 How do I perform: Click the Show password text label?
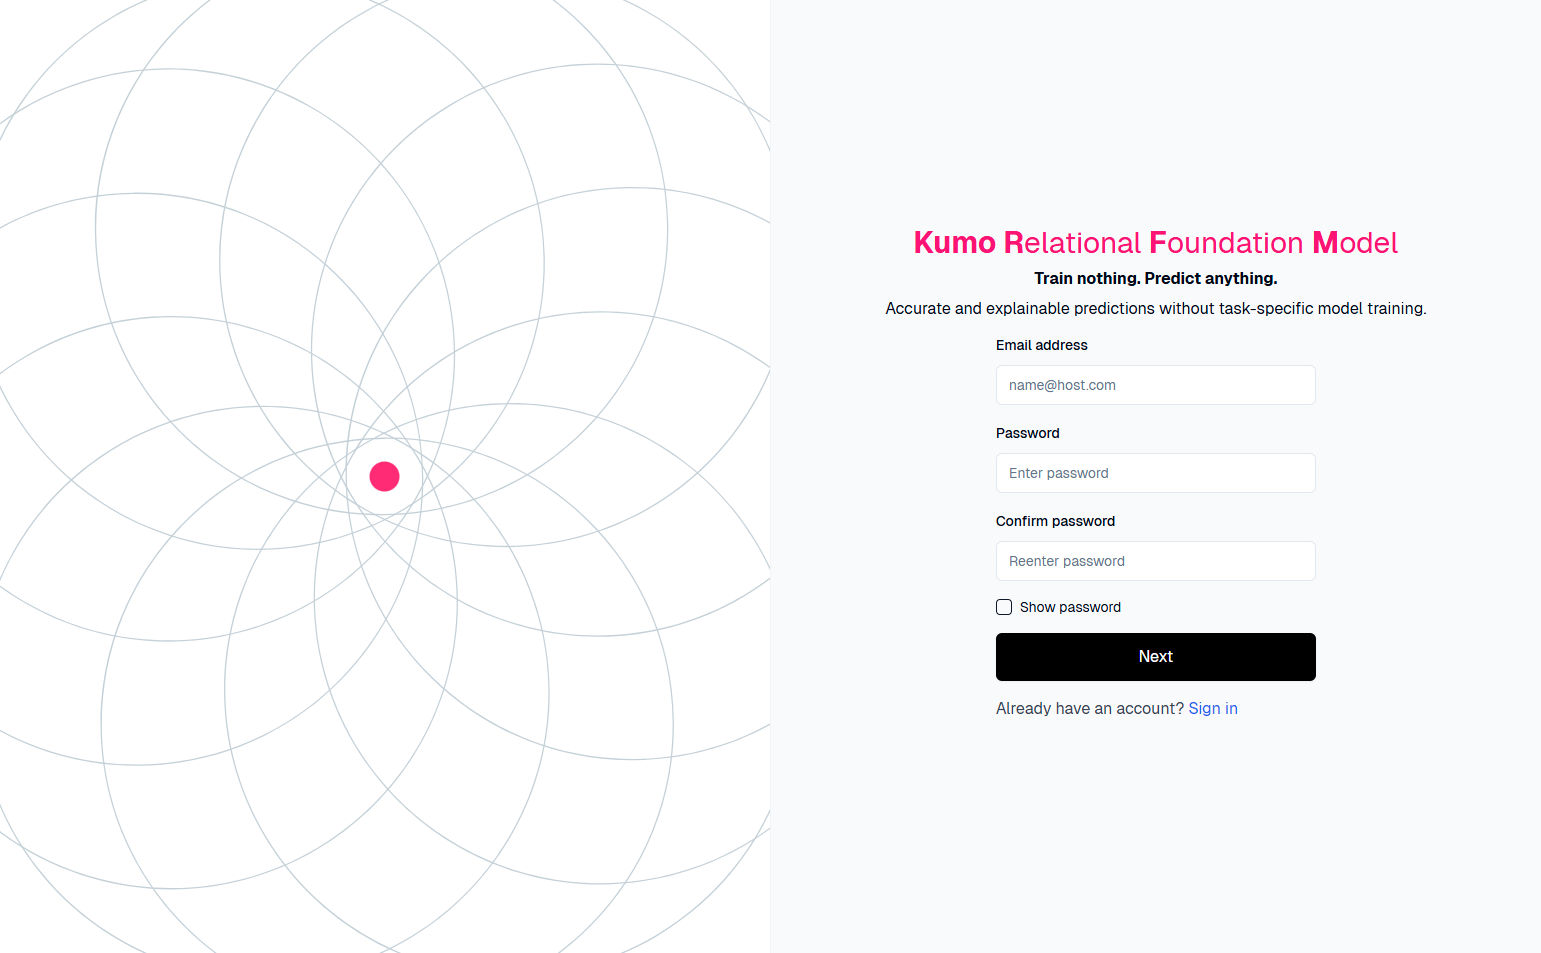pyautogui.click(x=1070, y=607)
